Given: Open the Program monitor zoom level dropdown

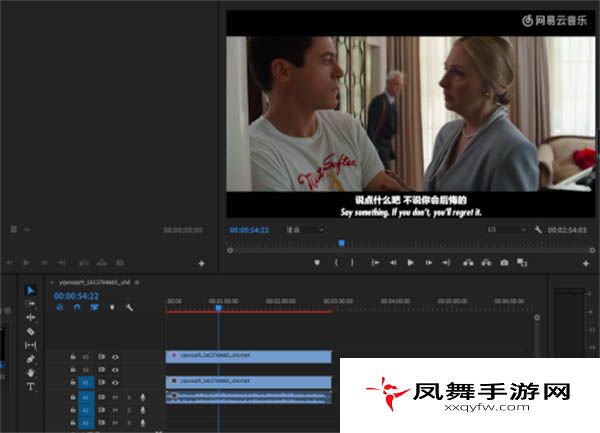Looking at the screenshot, I should coord(305,230).
